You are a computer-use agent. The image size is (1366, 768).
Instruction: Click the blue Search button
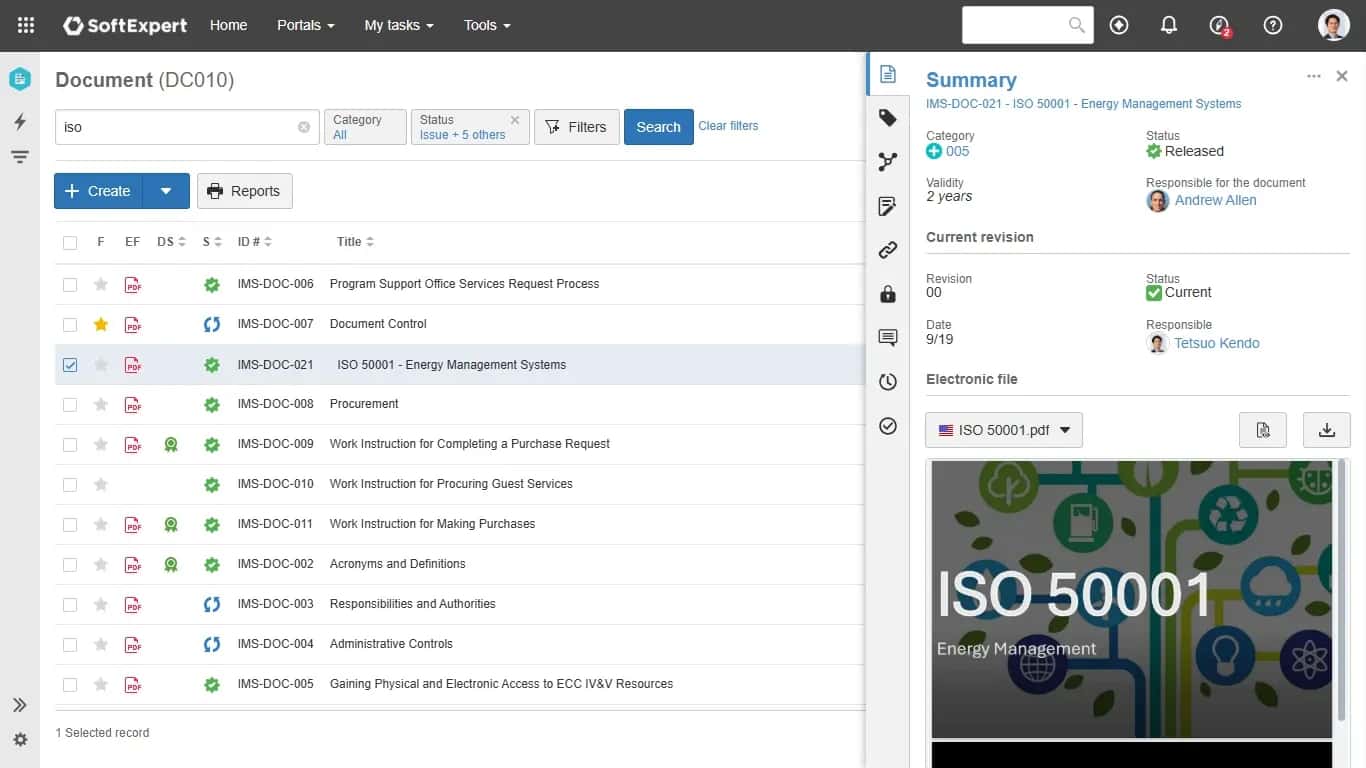tap(658, 127)
